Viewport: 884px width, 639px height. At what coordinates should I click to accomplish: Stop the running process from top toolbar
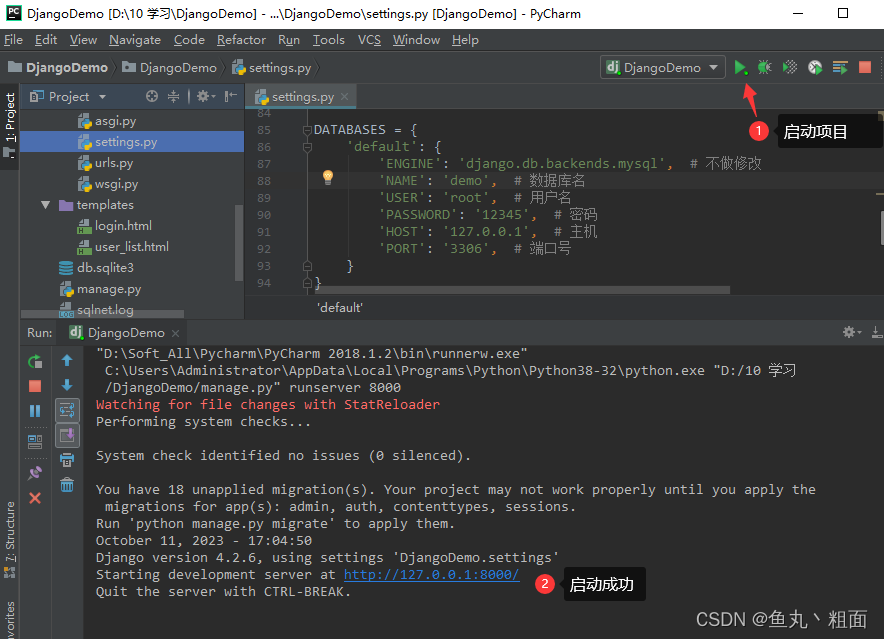[865, 68]
